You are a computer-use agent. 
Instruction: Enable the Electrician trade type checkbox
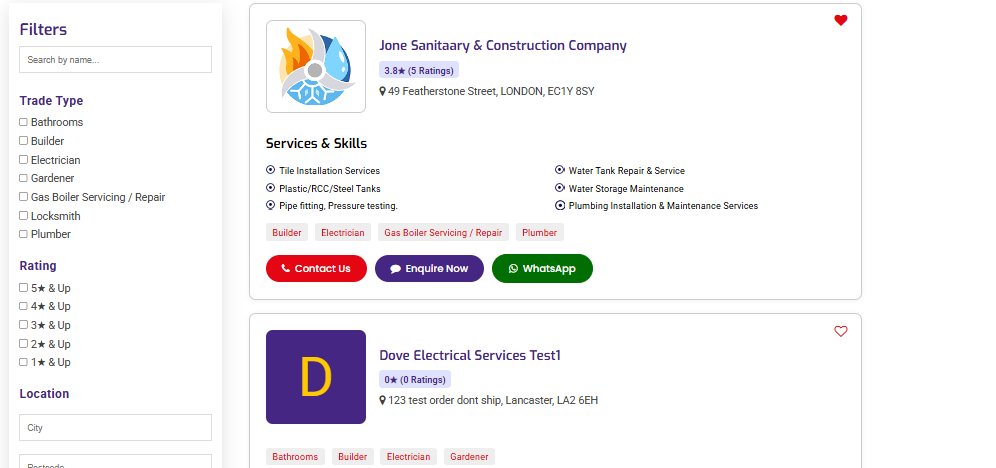24,159
